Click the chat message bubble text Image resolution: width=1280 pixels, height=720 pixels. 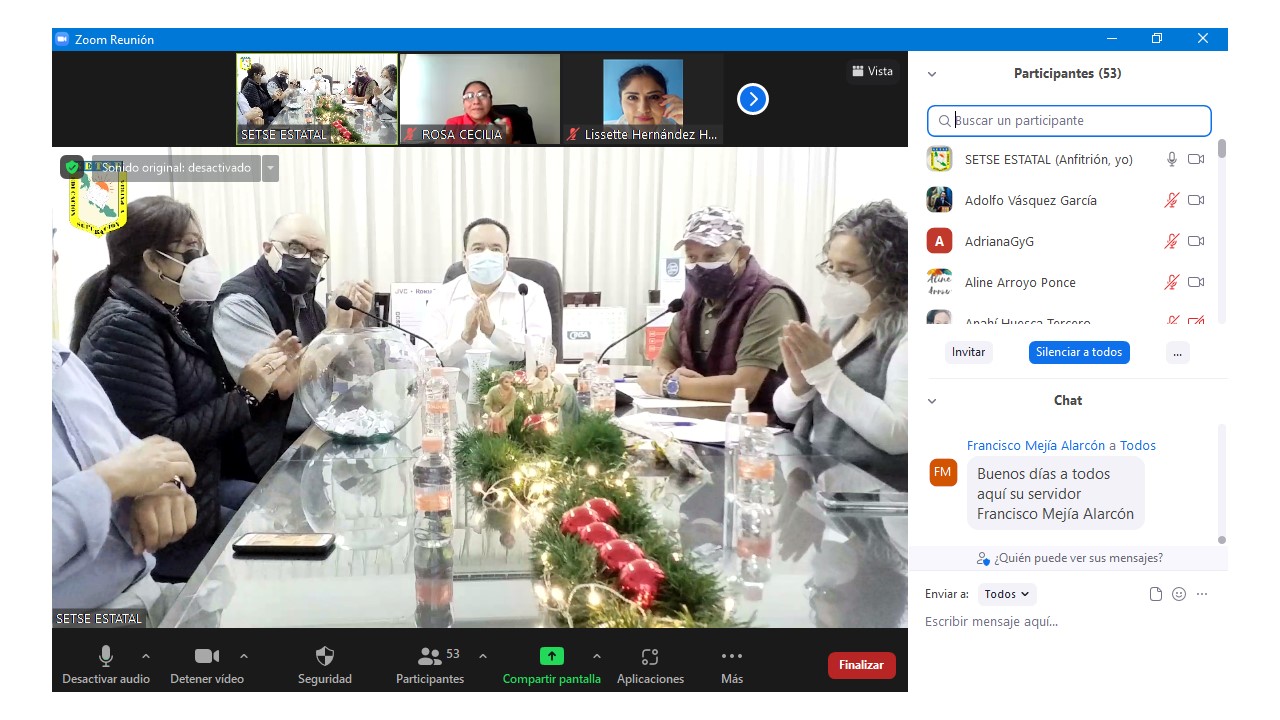1056,494
